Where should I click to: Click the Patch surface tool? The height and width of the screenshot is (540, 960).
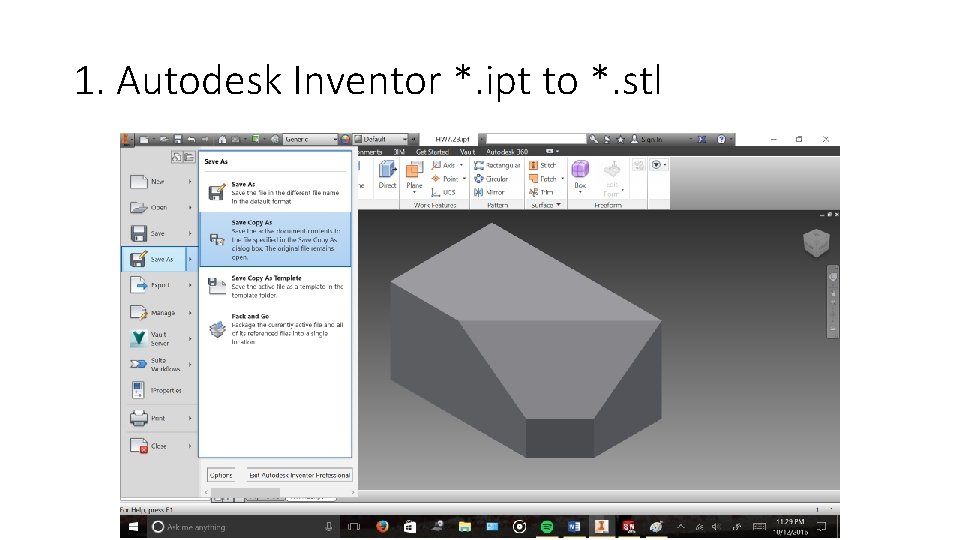pos(544,179)
